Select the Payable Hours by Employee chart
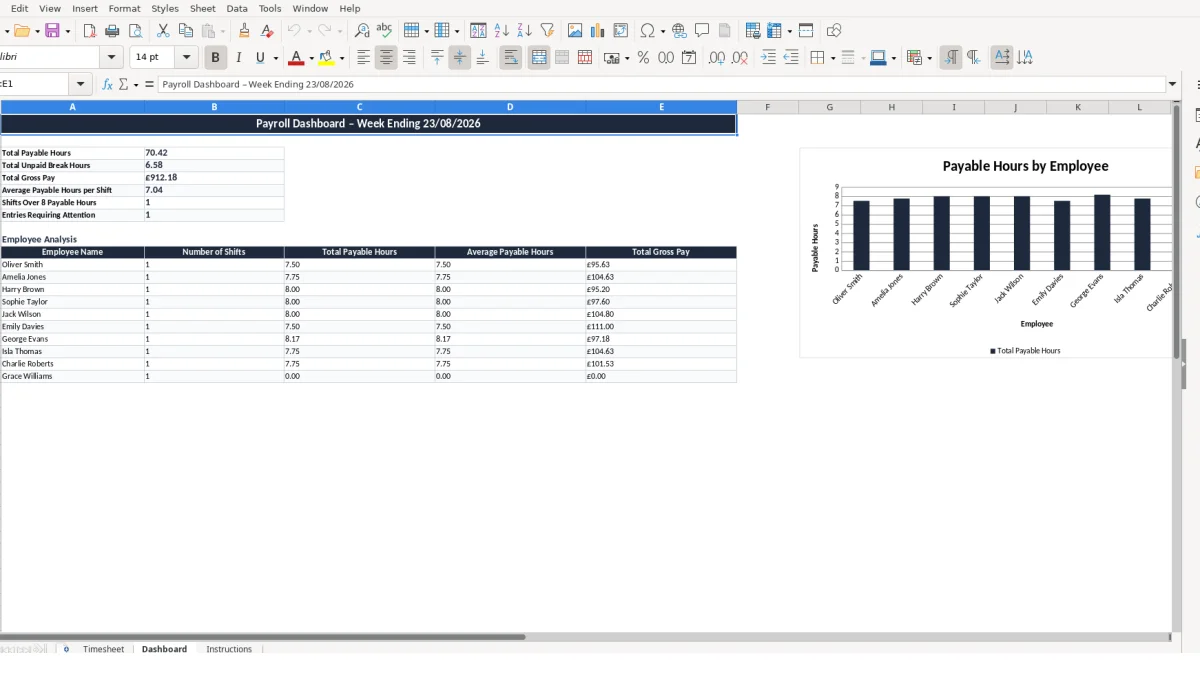1200x675 pixels. [x=986, y=253]
